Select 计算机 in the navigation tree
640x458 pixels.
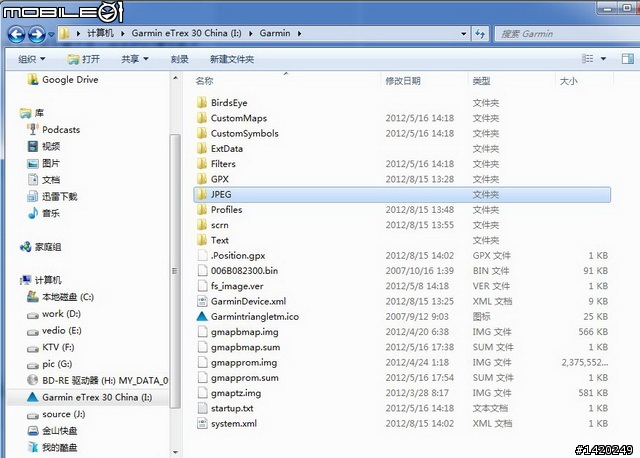(41, 280)
